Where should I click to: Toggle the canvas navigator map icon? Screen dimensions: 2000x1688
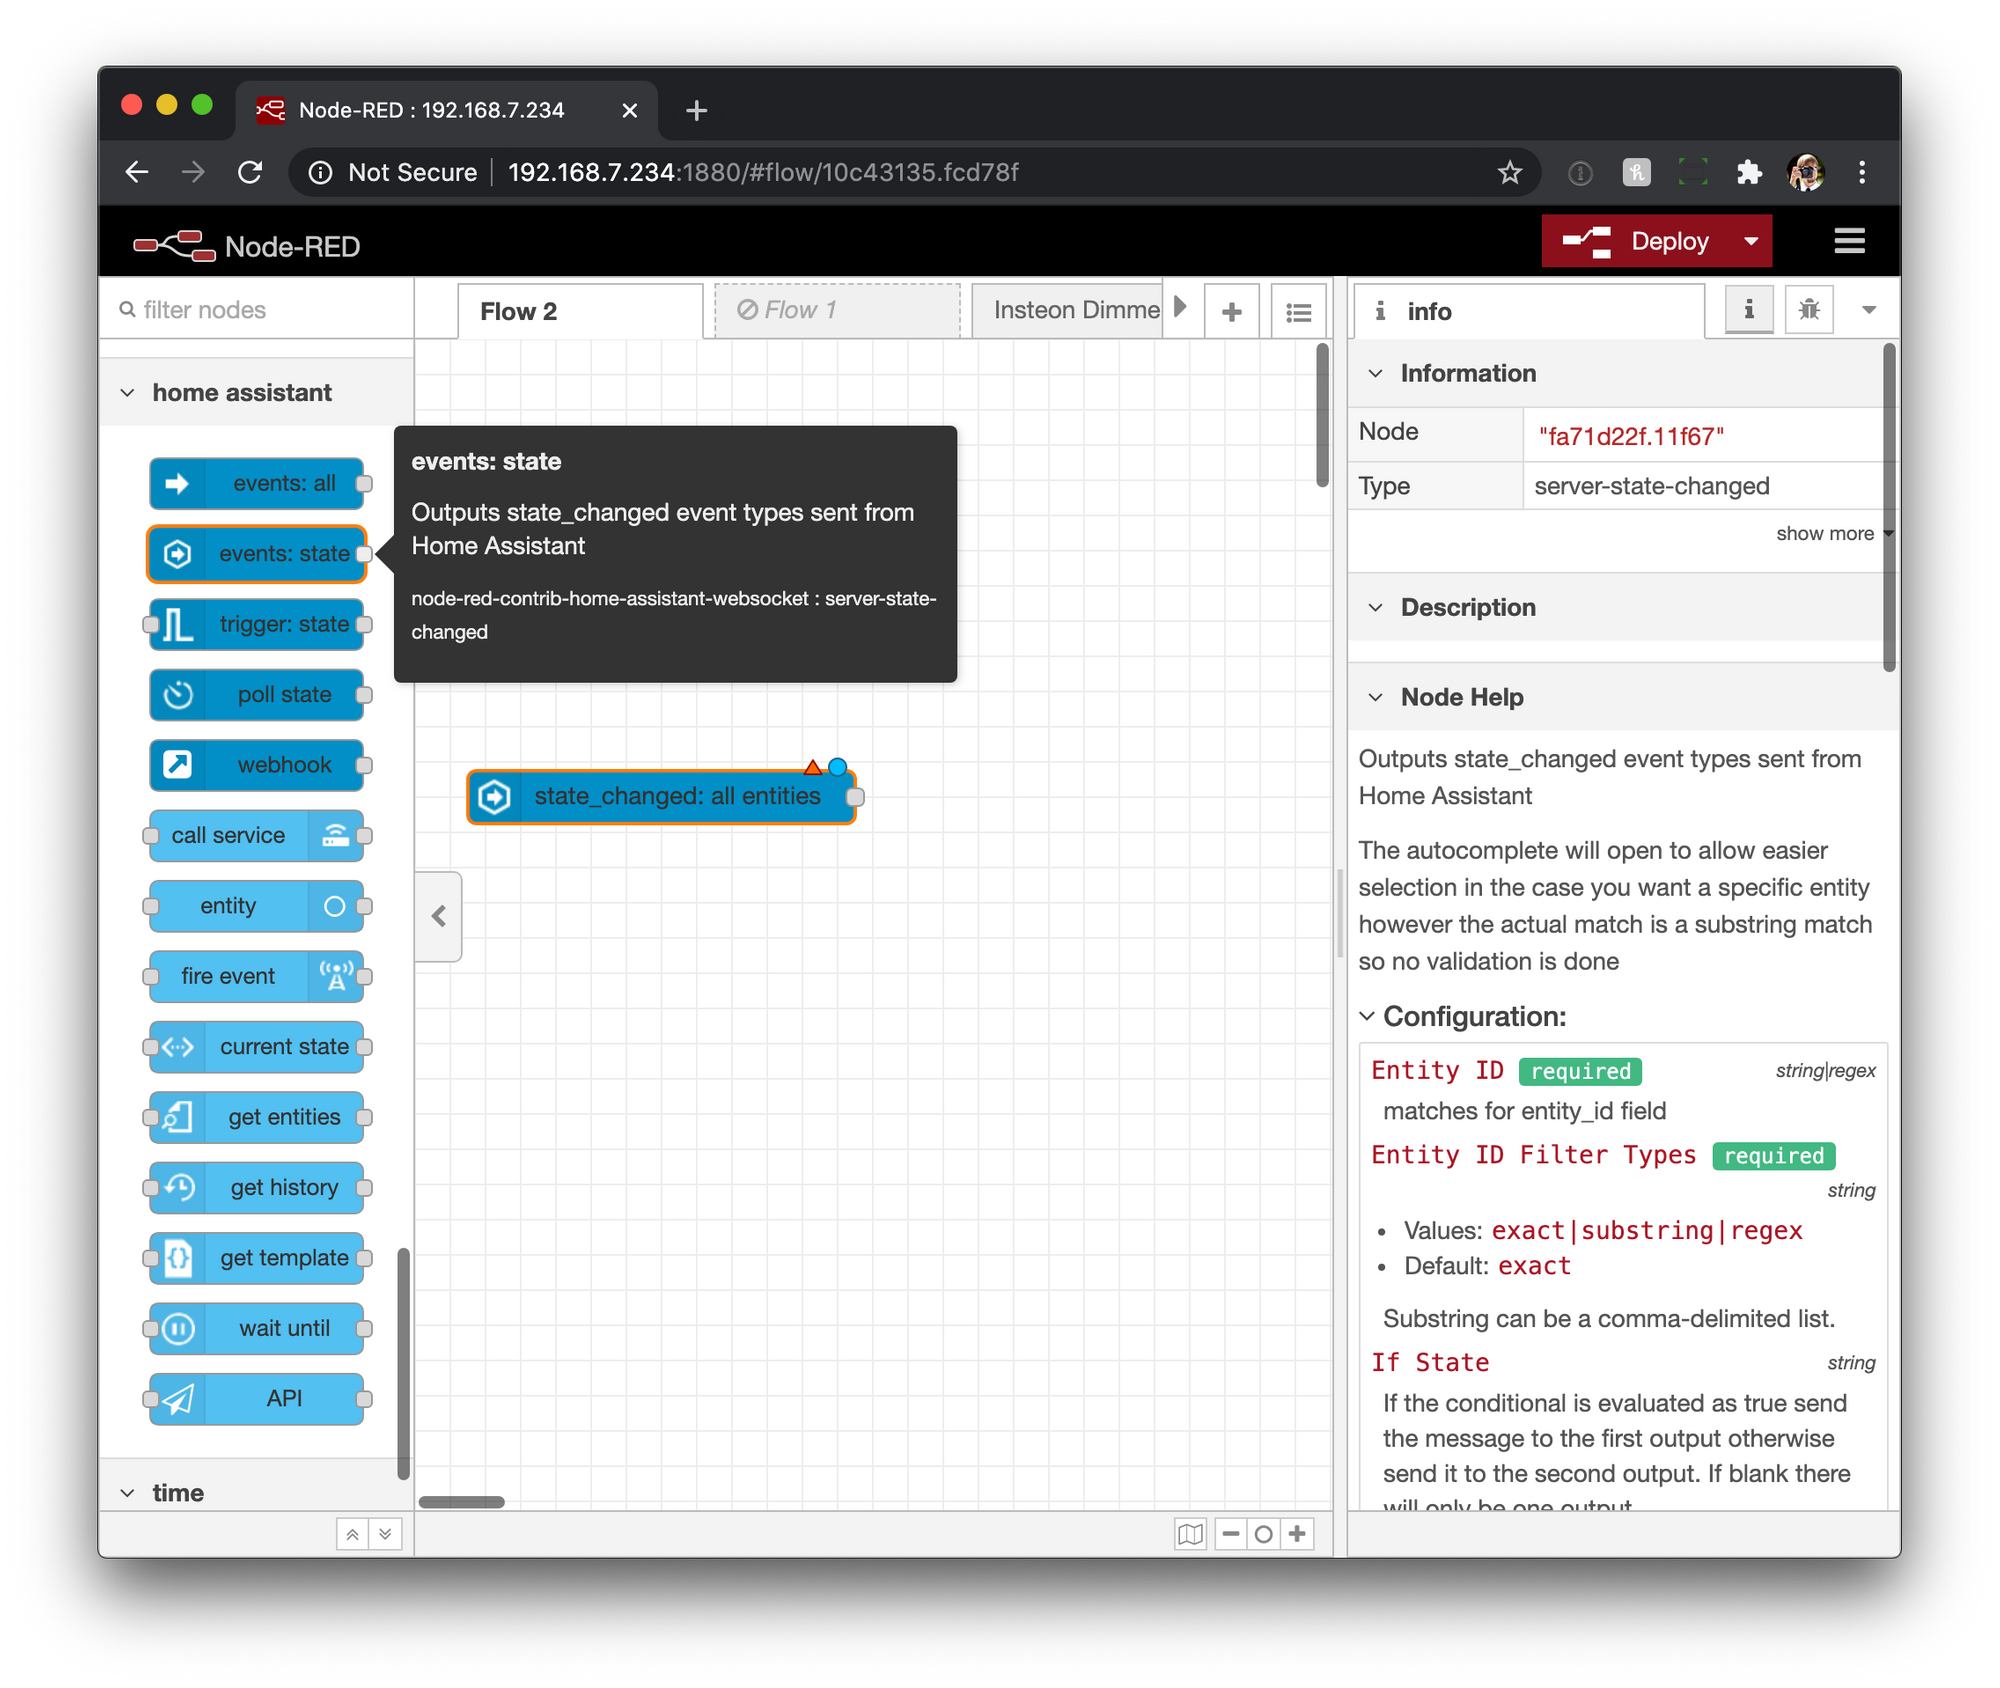[x=1190, y=1533]
